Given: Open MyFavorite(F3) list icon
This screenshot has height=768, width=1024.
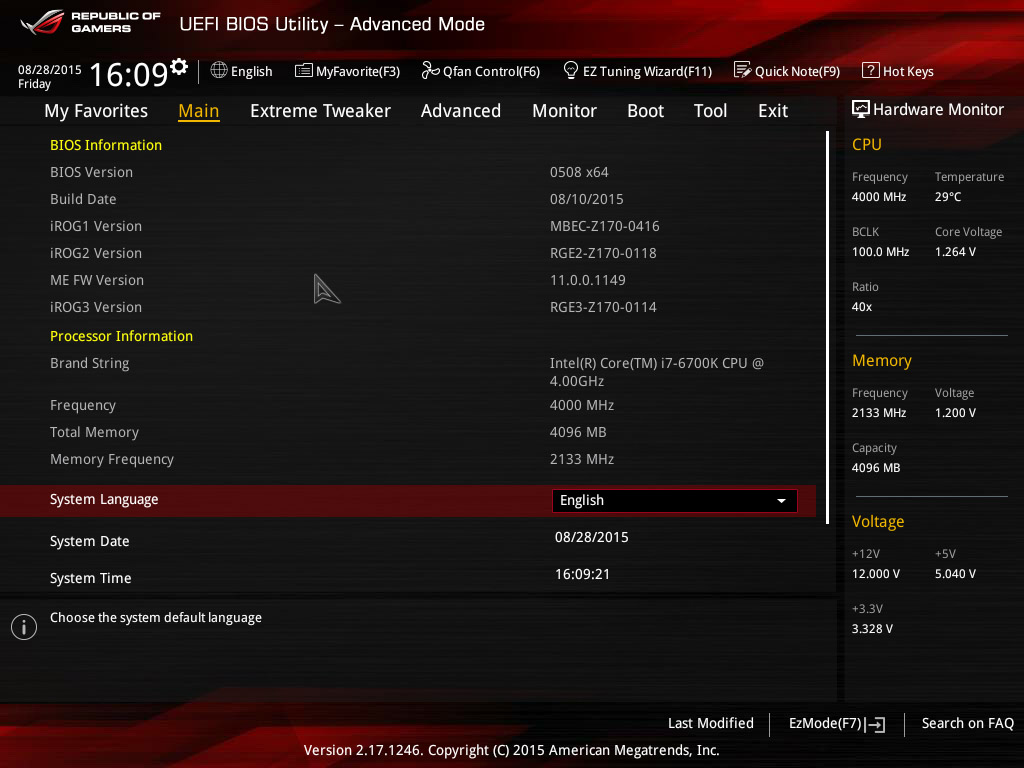Looking at the screenshot, I should (303, 71).
